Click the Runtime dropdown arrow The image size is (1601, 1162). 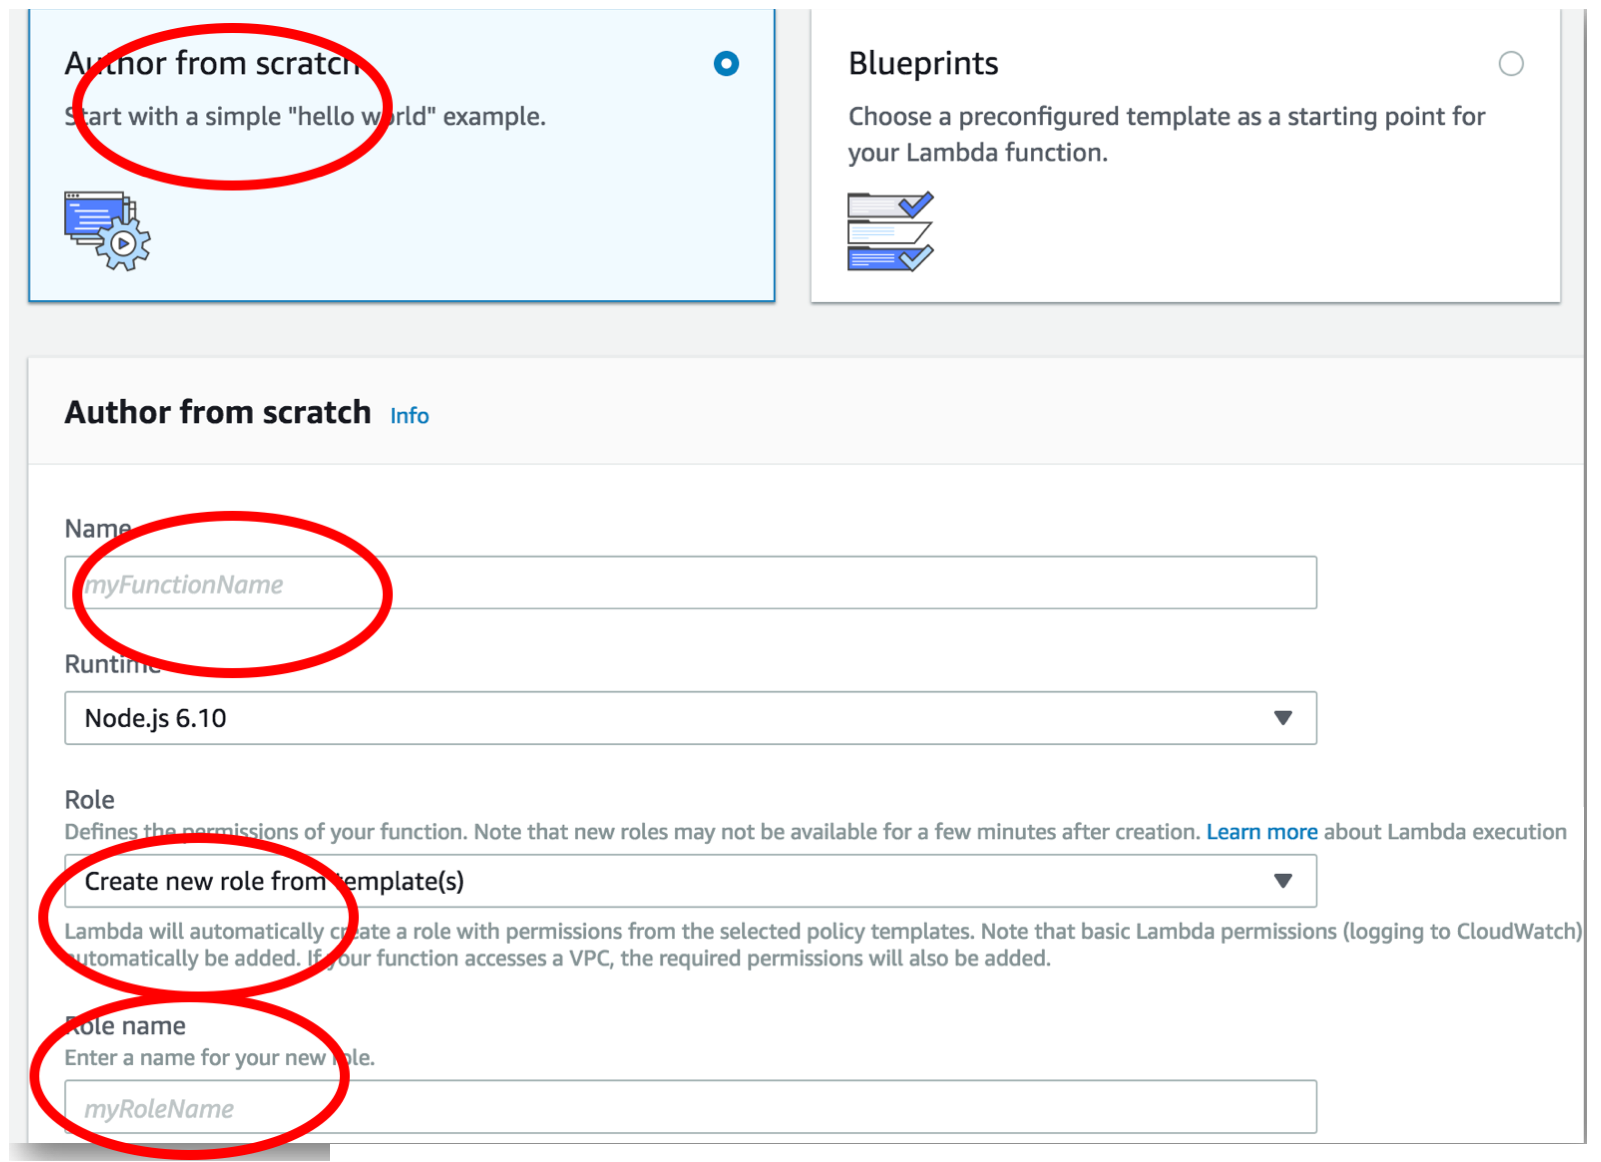point(1283,718)
